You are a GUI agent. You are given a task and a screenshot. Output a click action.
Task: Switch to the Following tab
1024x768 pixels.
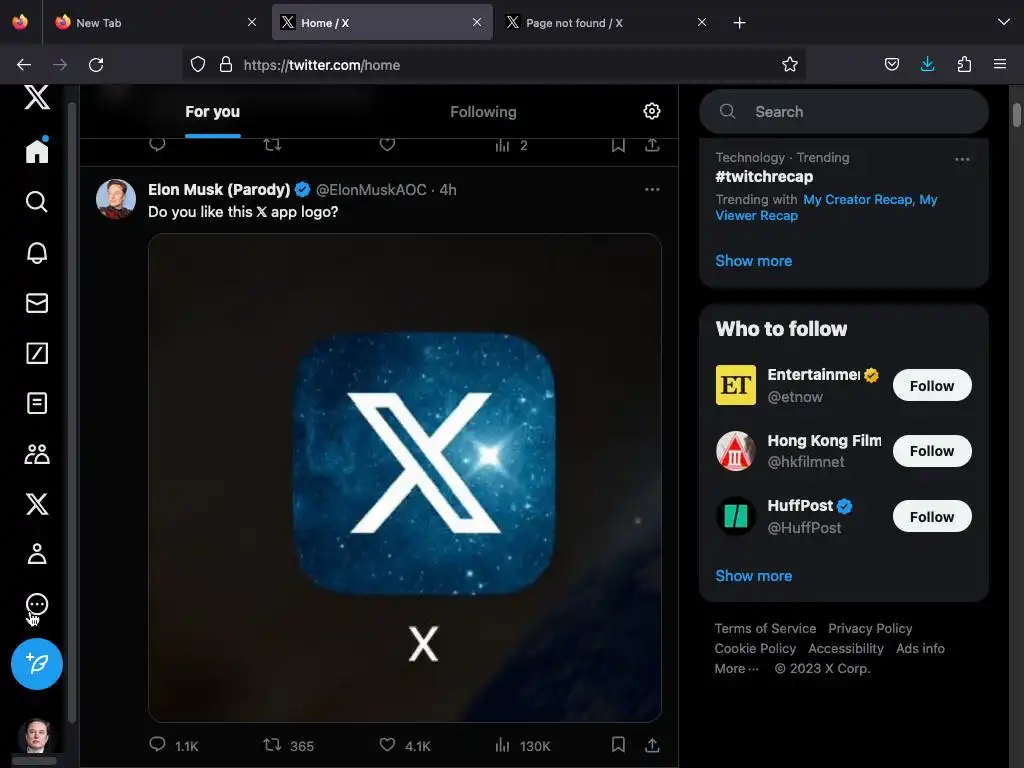[x=483, y=112]
